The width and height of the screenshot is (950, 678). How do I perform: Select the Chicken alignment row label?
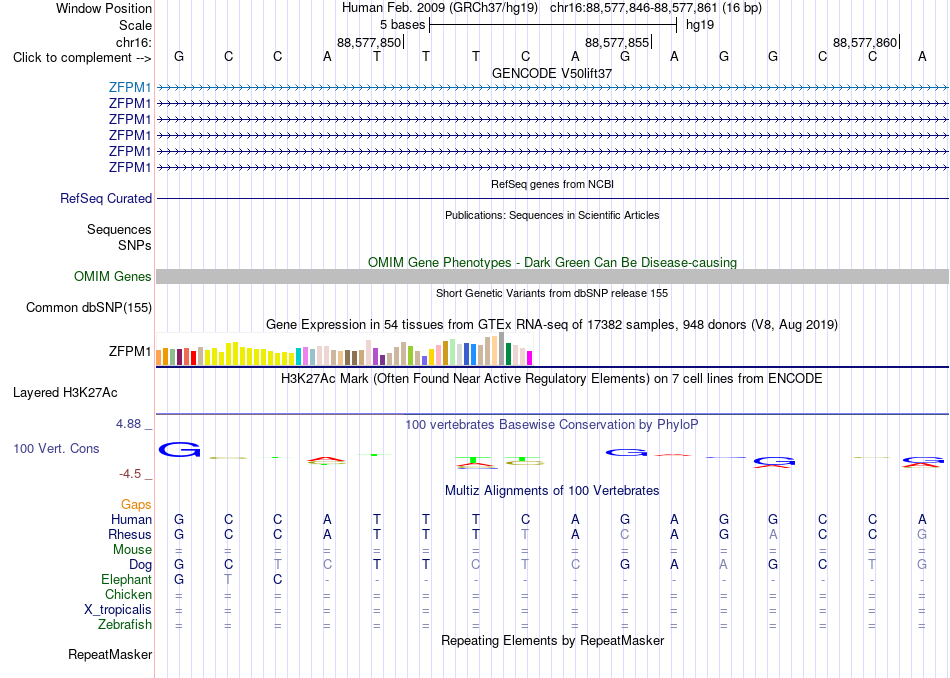(128, 594)
